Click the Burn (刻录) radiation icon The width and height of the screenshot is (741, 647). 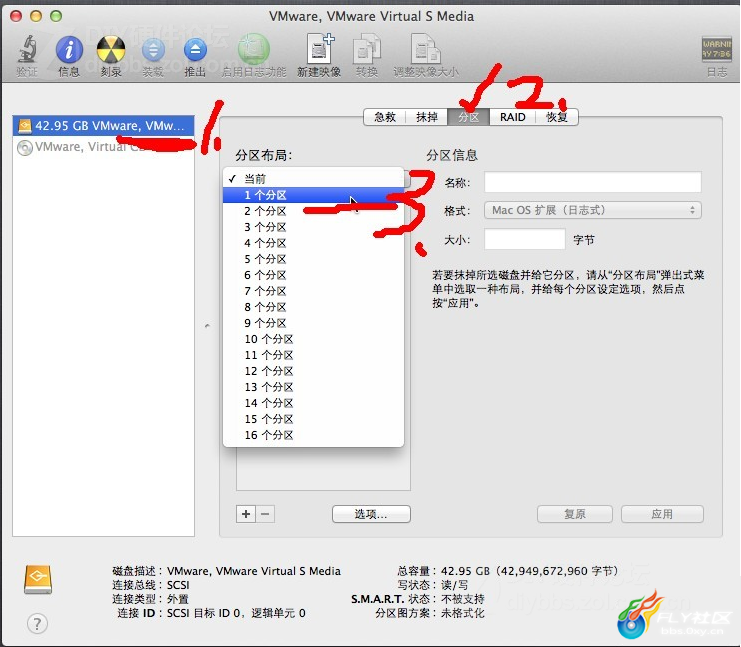coord(111,49)
